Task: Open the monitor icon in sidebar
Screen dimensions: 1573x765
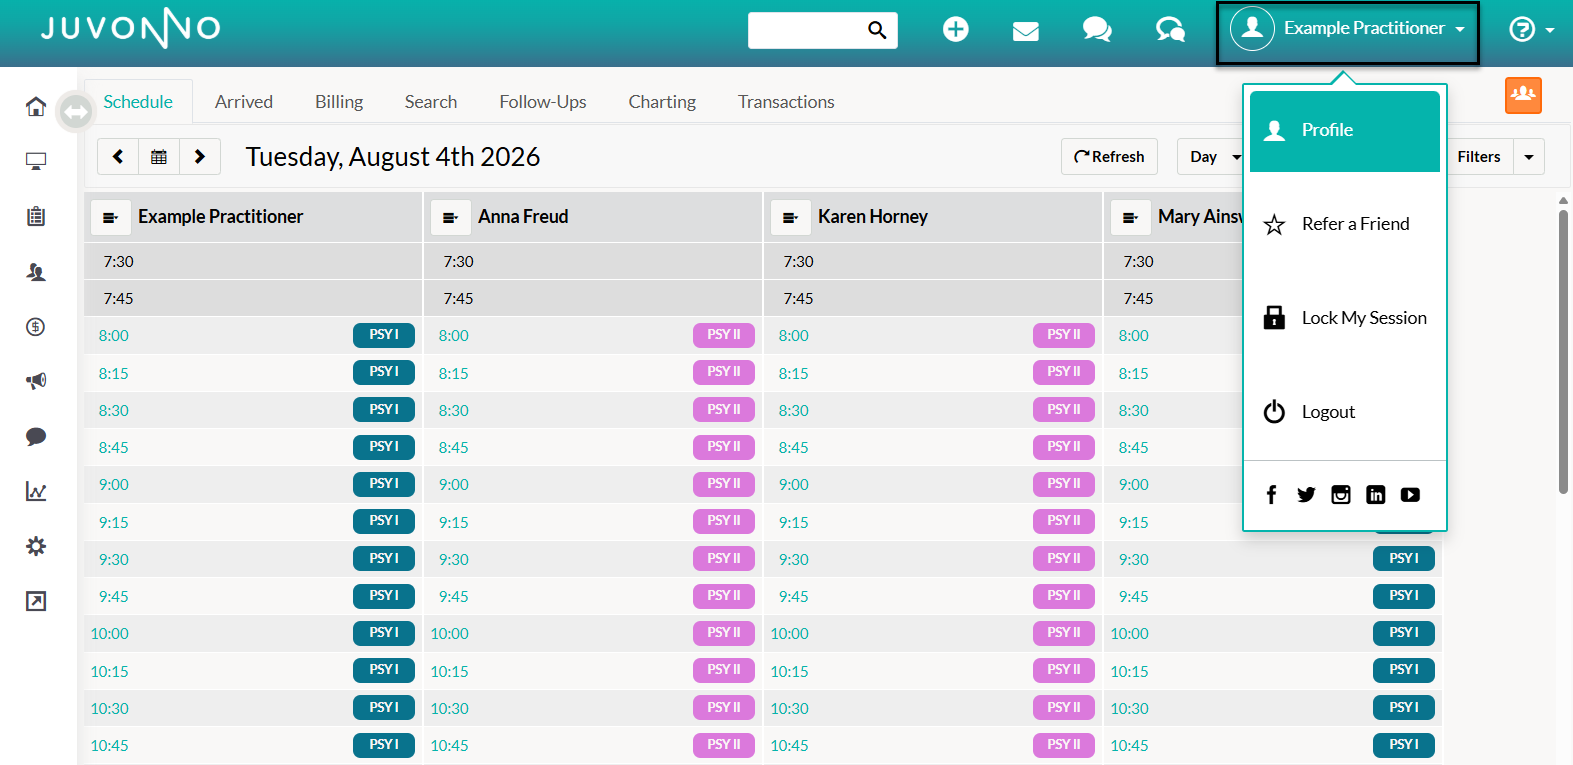Action: 36,161
